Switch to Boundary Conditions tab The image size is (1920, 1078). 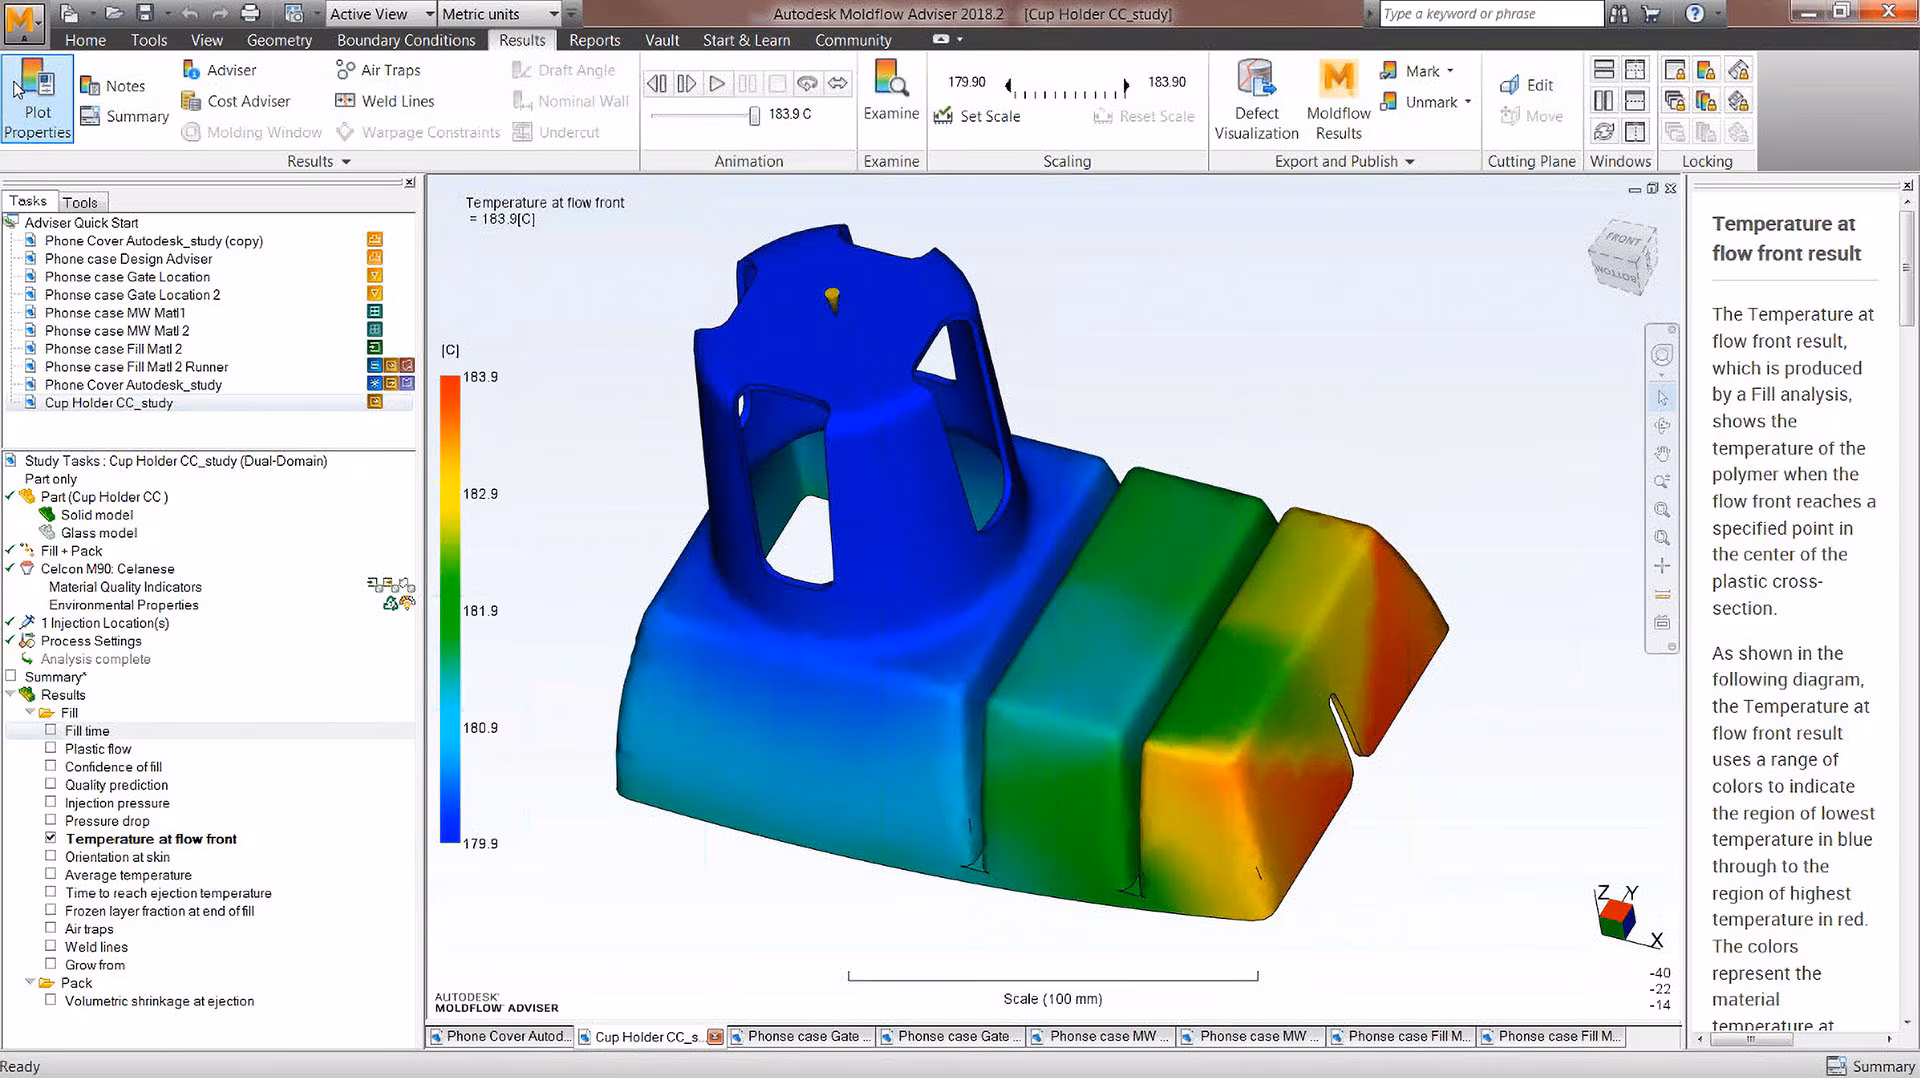point(406,40)
